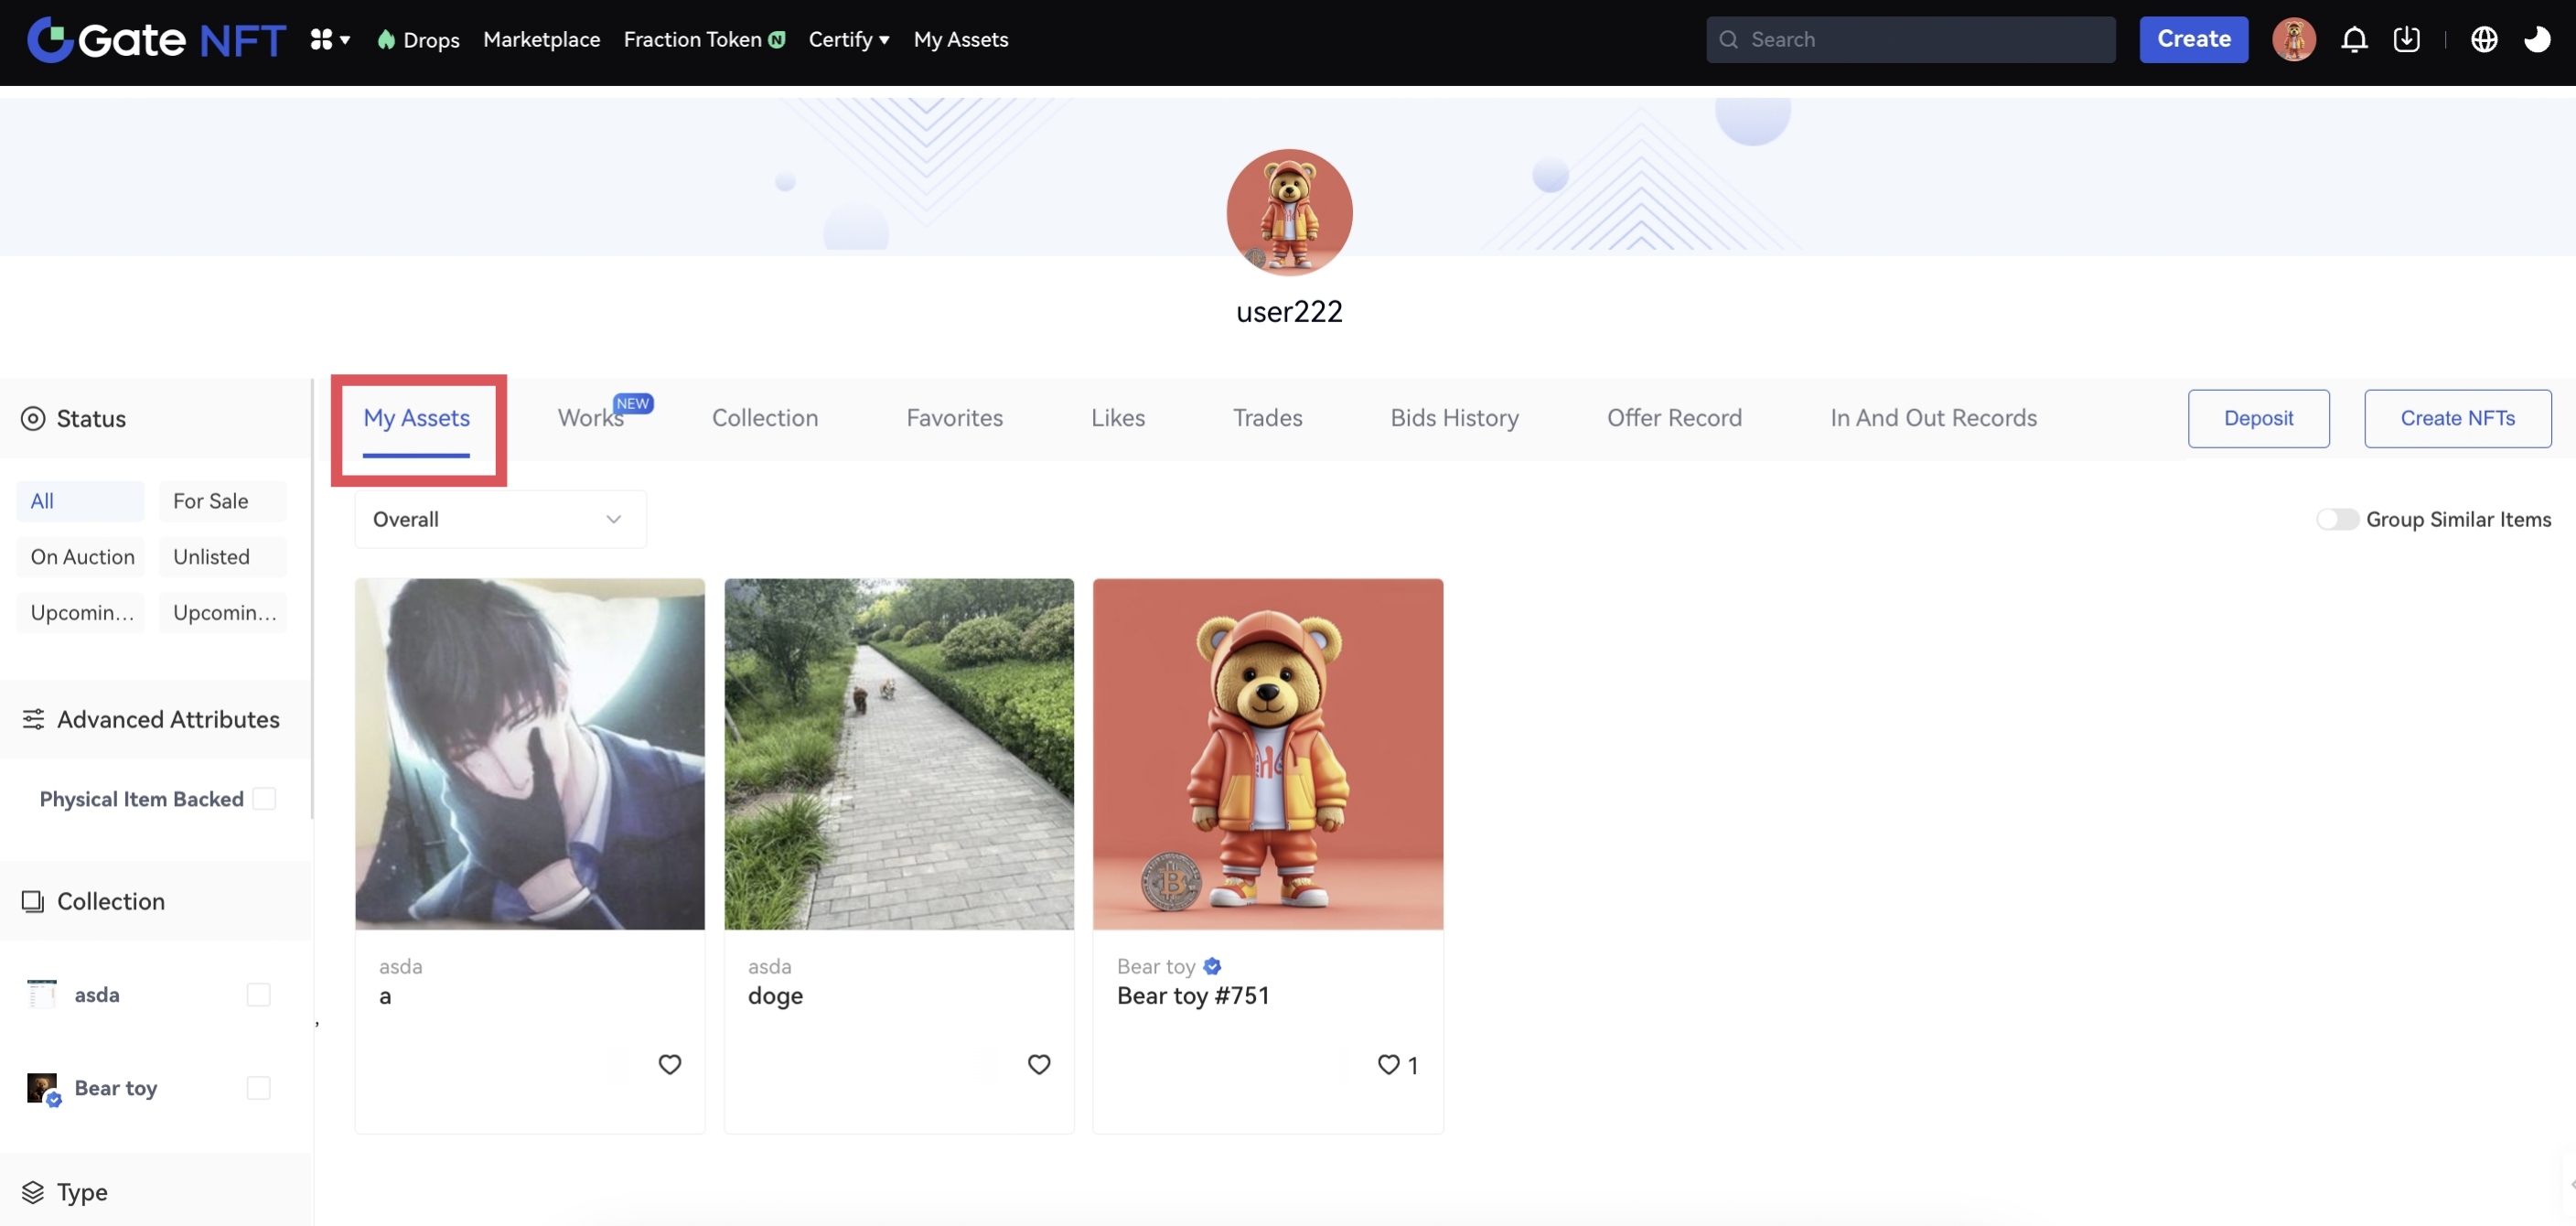Click heart icon on Bear toy #751
Viewport: 2576px width, 1226px height.
(x=1388, y=1064)
